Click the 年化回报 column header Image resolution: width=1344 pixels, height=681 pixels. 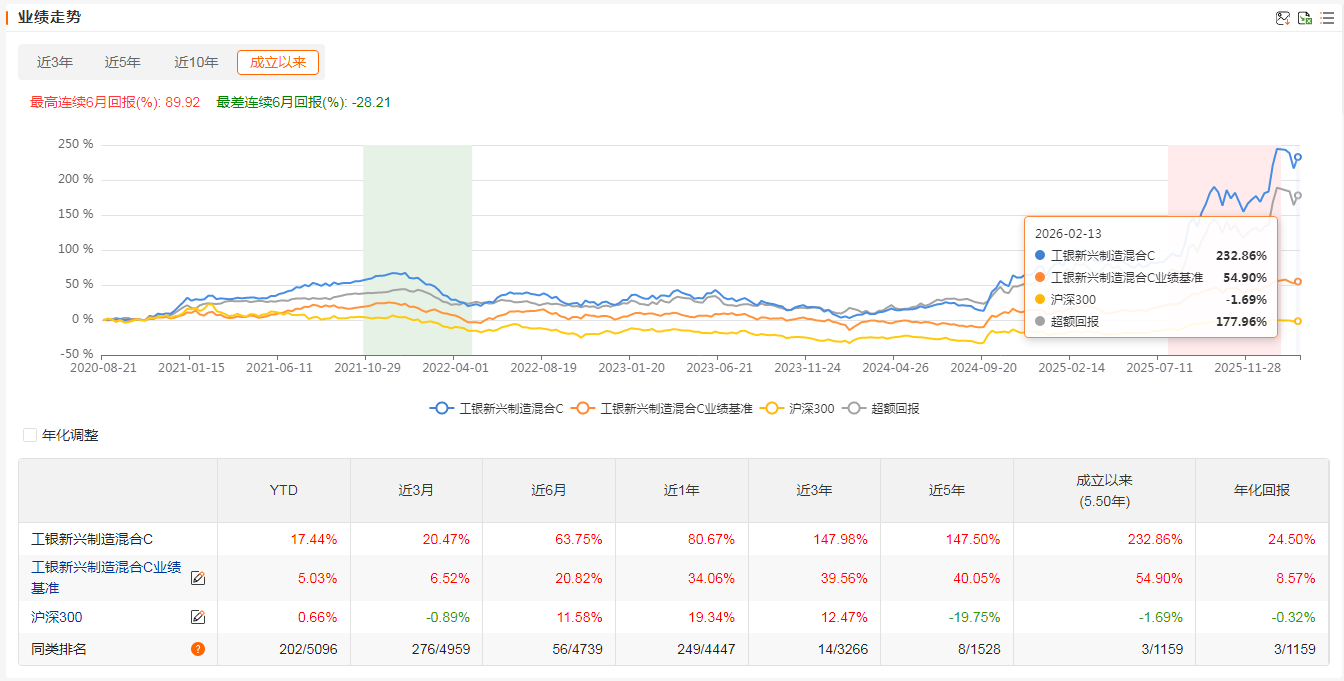pyautogui.click(x=1262, y=490)
